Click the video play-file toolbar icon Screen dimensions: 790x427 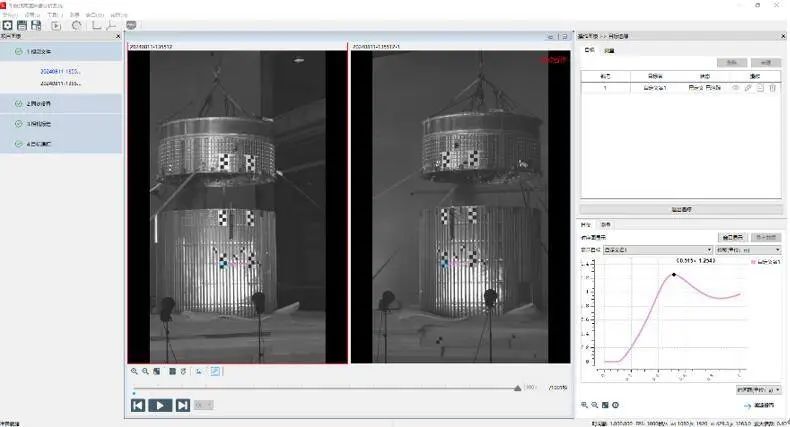(56, 25)
